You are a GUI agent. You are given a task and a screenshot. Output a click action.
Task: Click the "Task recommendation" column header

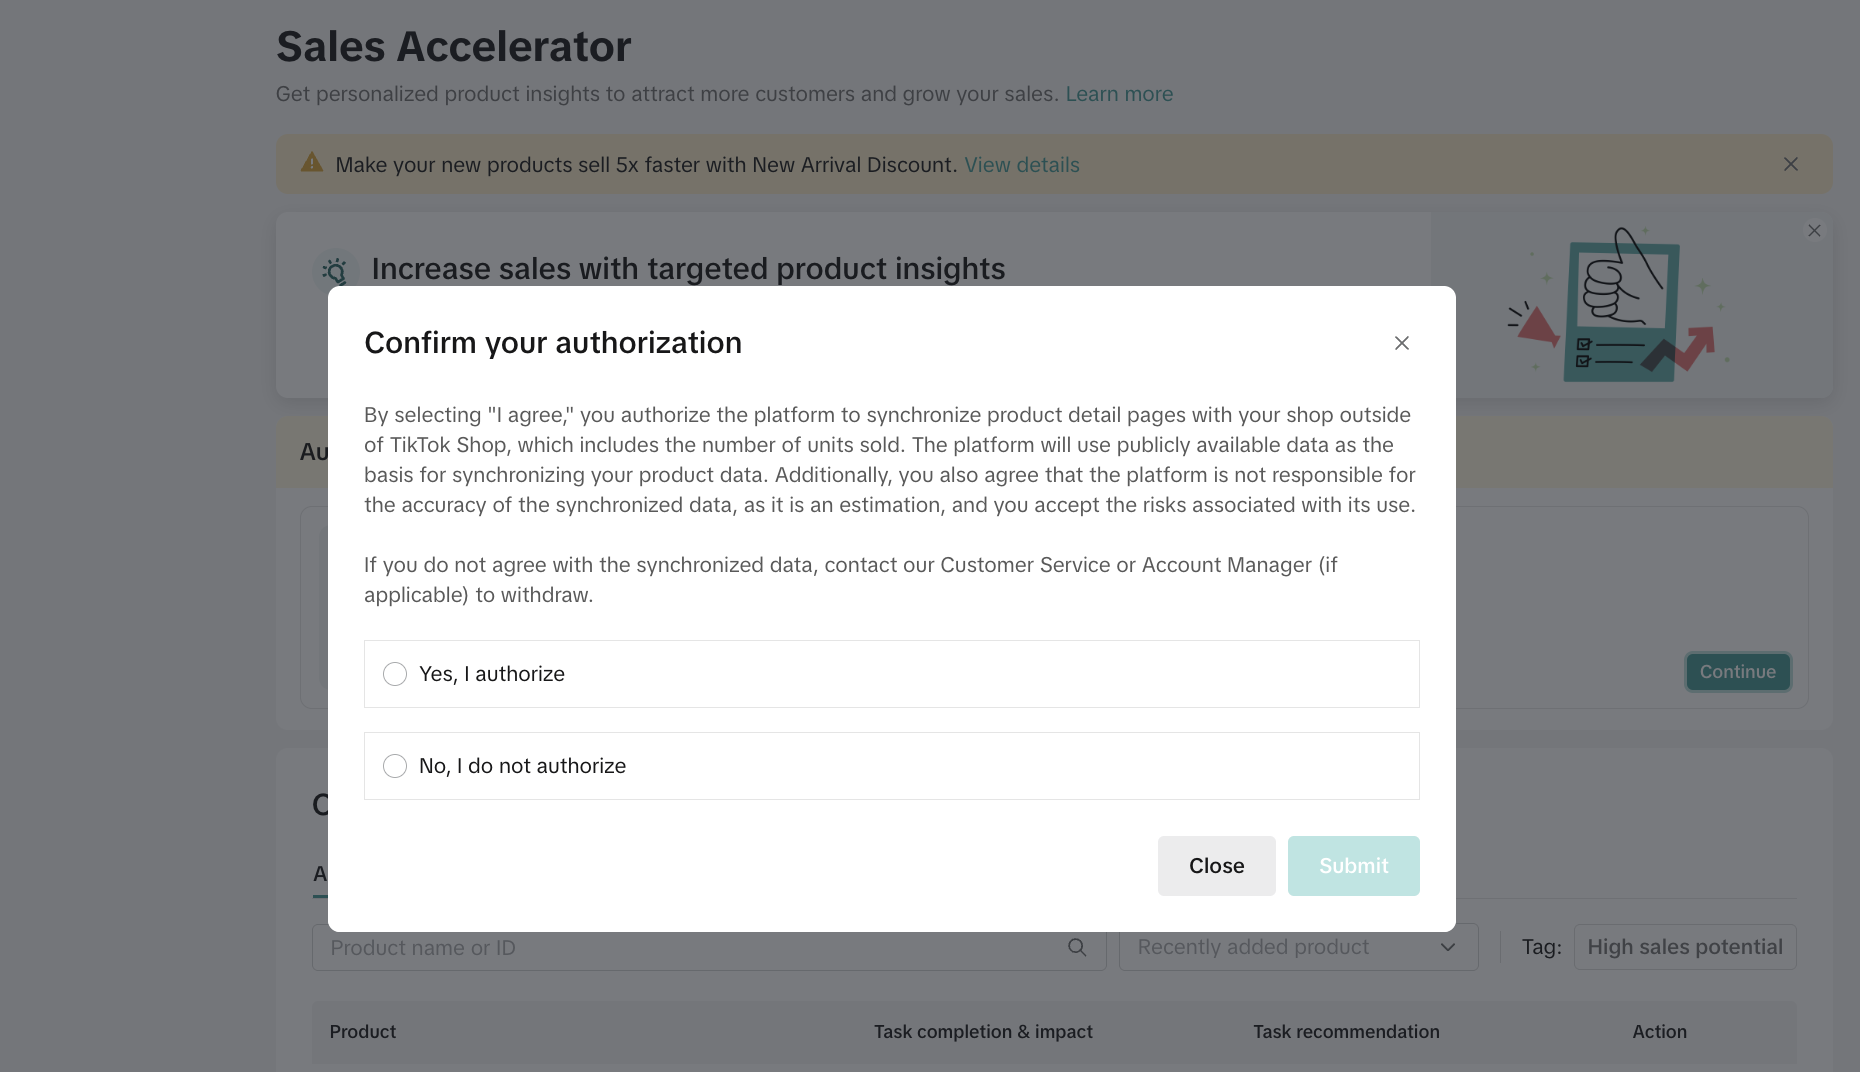coord(1346,1032)
